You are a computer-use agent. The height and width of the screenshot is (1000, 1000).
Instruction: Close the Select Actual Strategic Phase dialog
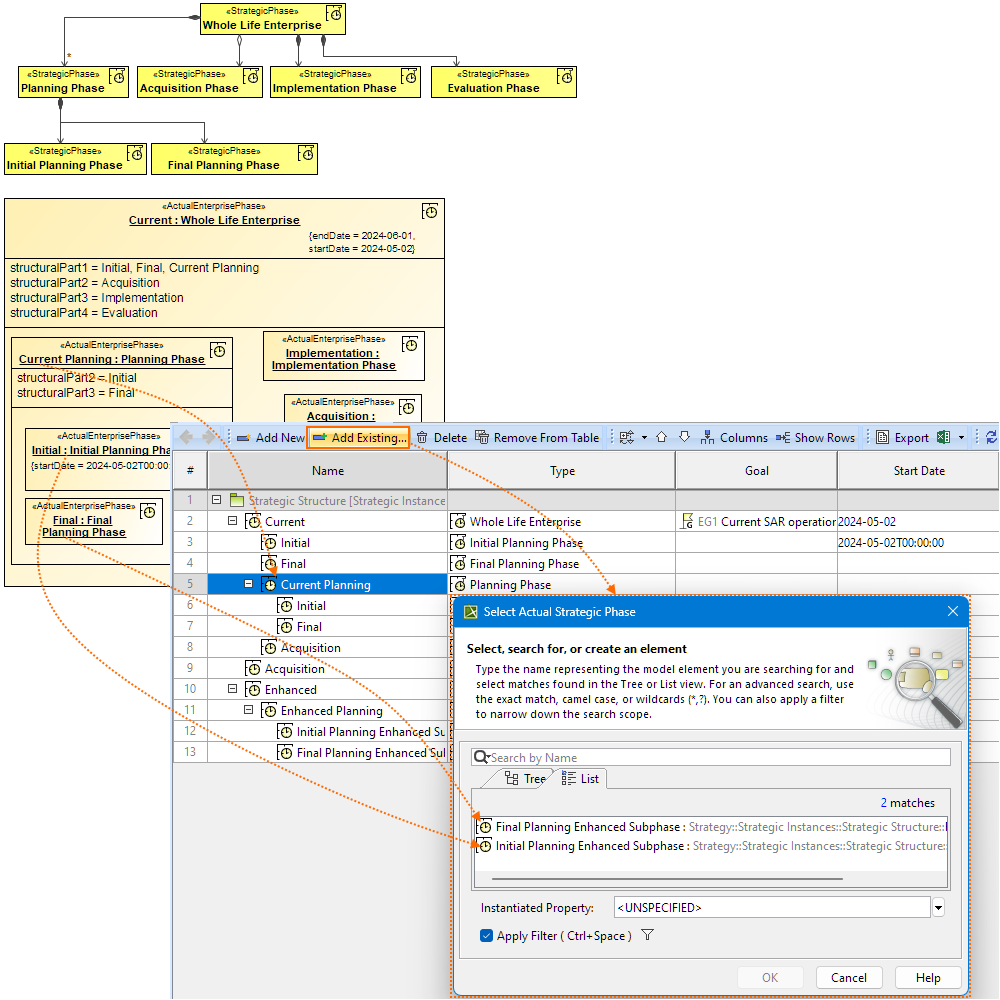(x=953, y=612)
